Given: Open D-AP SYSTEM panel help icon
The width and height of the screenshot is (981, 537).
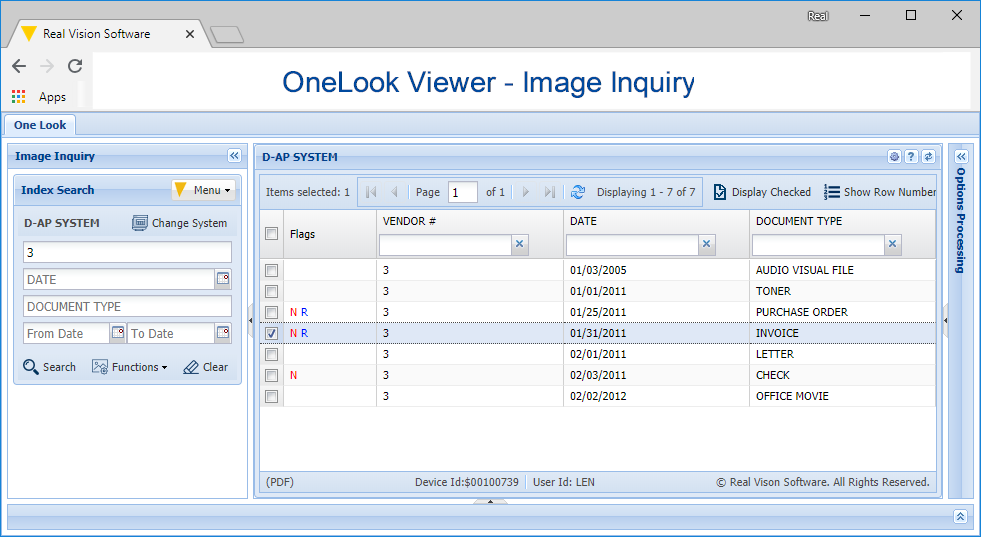Looking at the screenshot, I should (x=912, y=156).
